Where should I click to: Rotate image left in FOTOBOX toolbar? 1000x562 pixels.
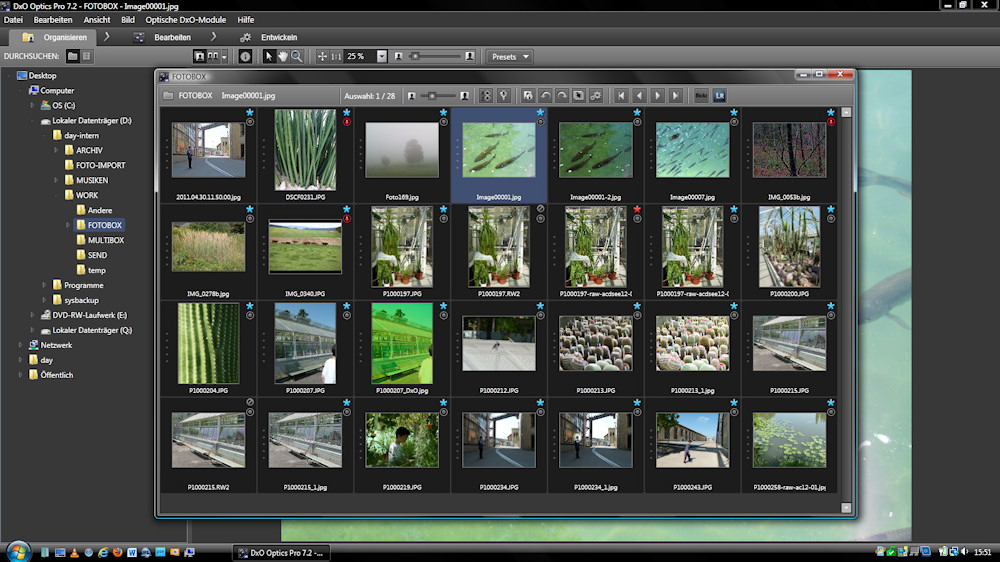click(545, 95)
